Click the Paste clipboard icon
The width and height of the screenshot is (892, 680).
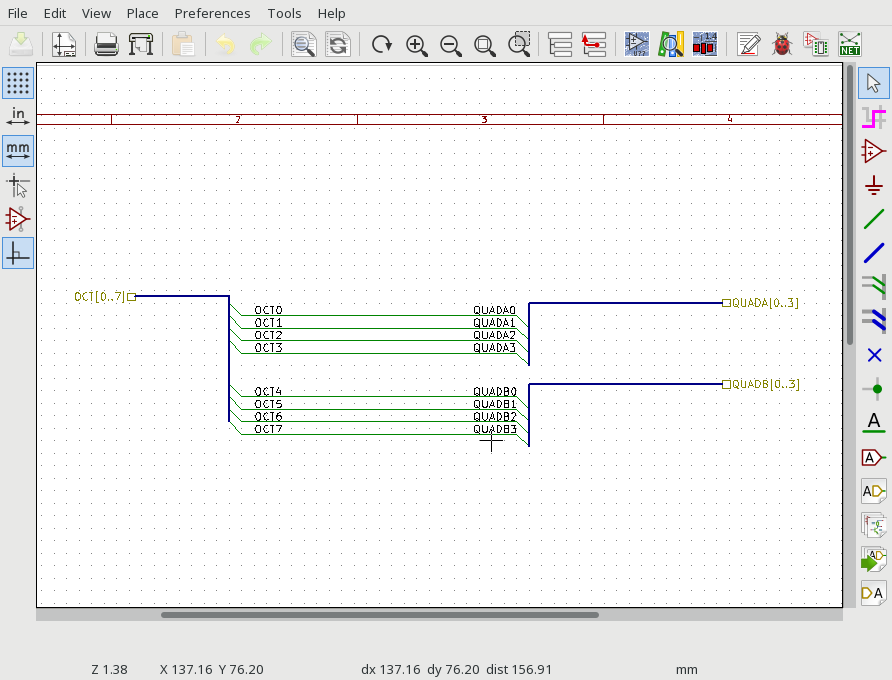183,44
